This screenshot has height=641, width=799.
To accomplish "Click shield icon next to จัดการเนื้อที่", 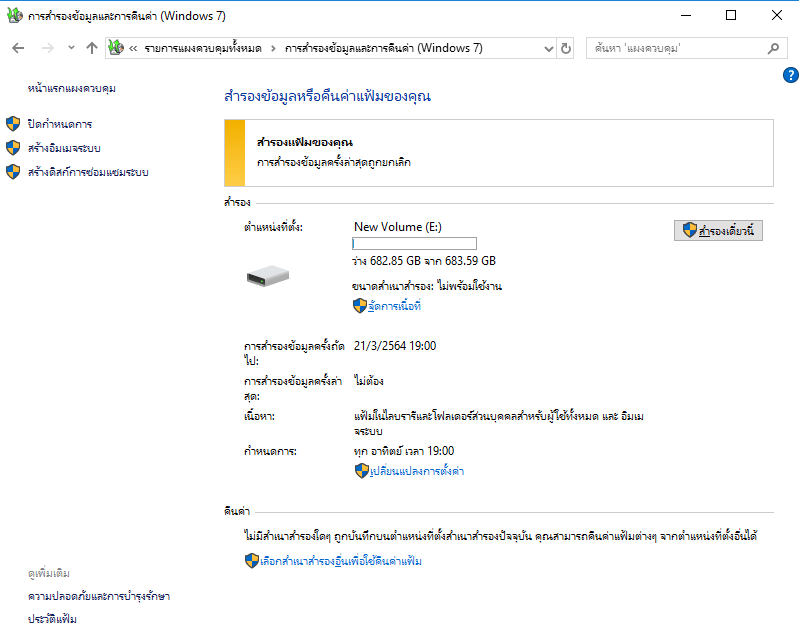I will tap(360, 306).
